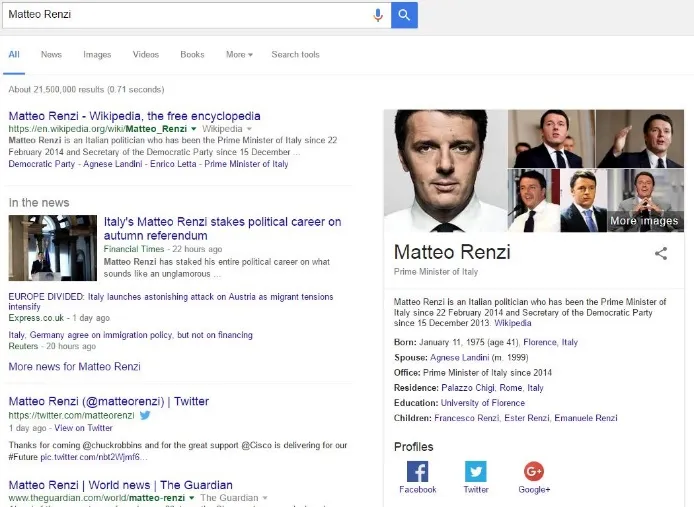694x507 pixels.
Task: Follow the Democratic Party sitelink
Action: pos(42,164)
